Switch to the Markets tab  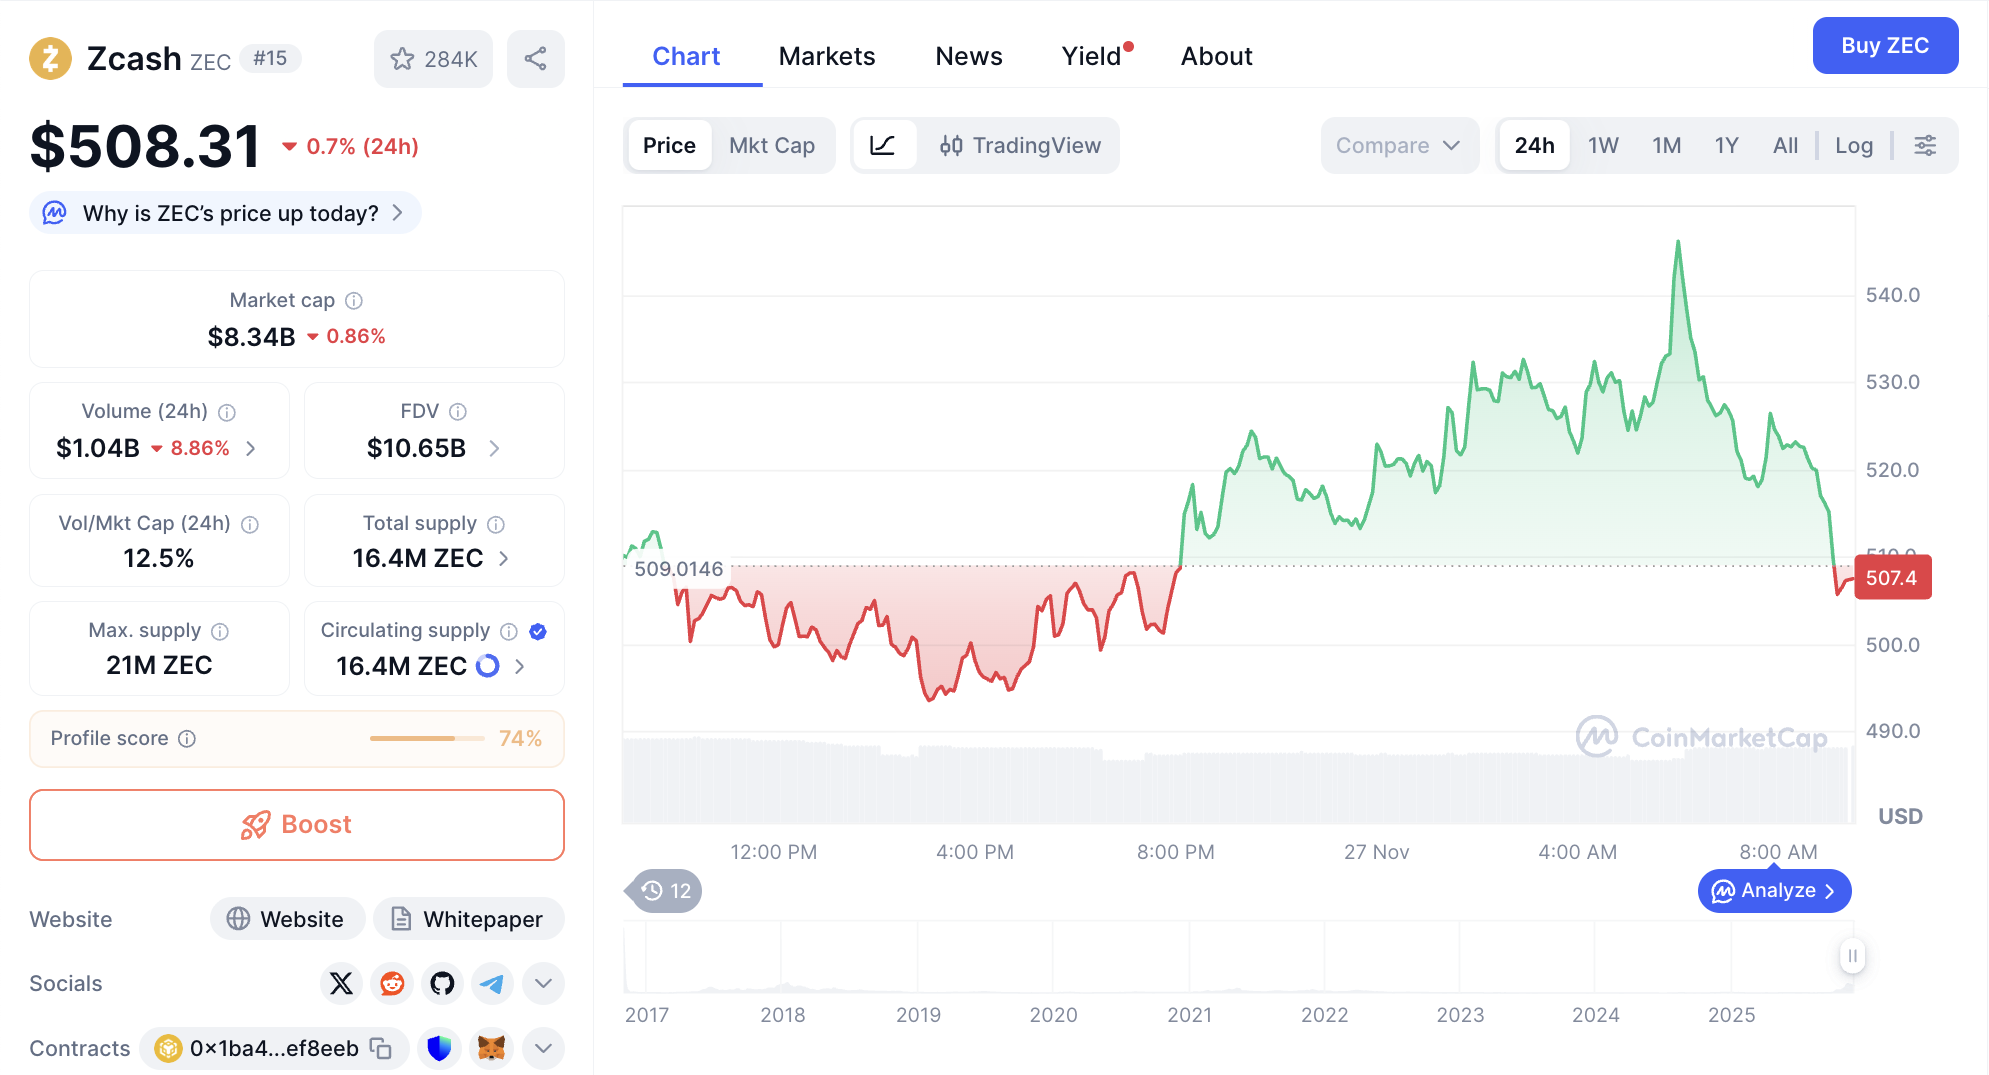(x=826, y=57)
